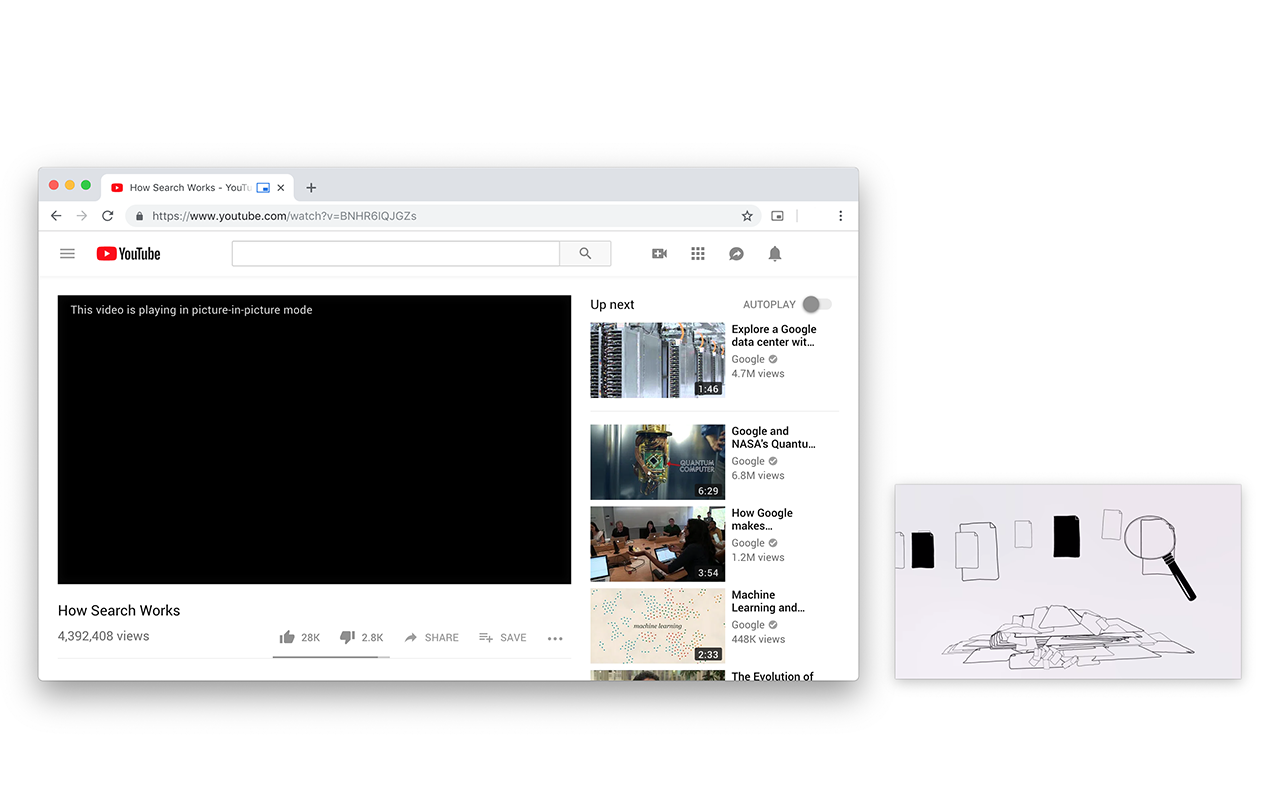Open YouTube hamburger guide menu
Image resolution: width=1280 pixels, height=800 pixels.
click(x=68, y=254)
